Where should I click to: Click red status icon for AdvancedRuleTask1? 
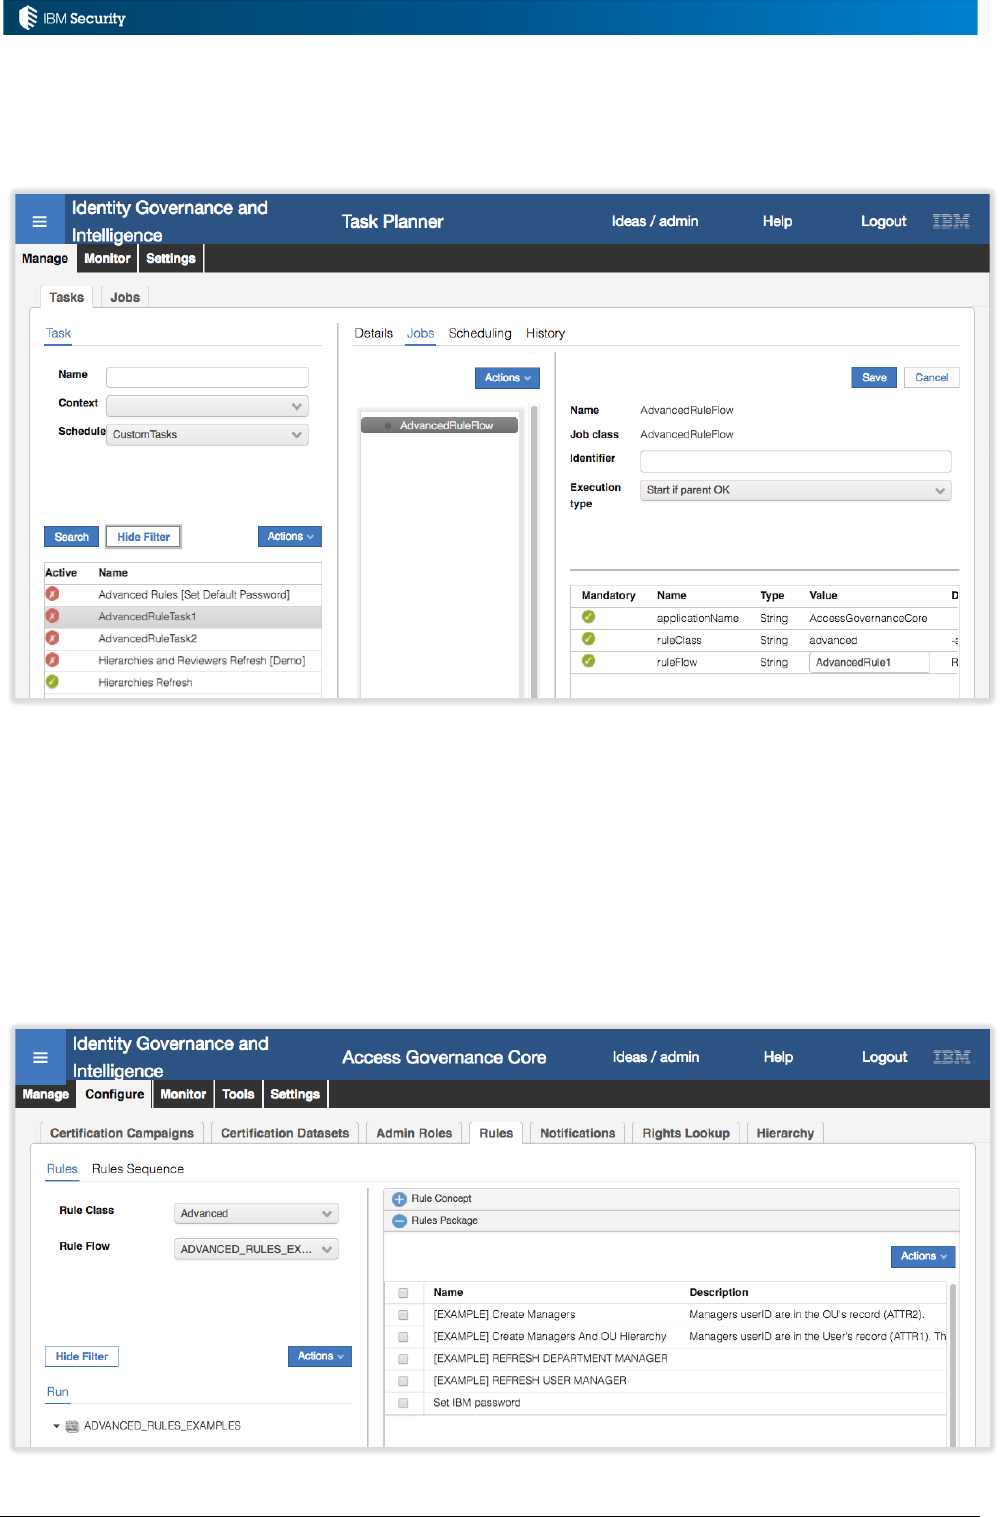52,616
